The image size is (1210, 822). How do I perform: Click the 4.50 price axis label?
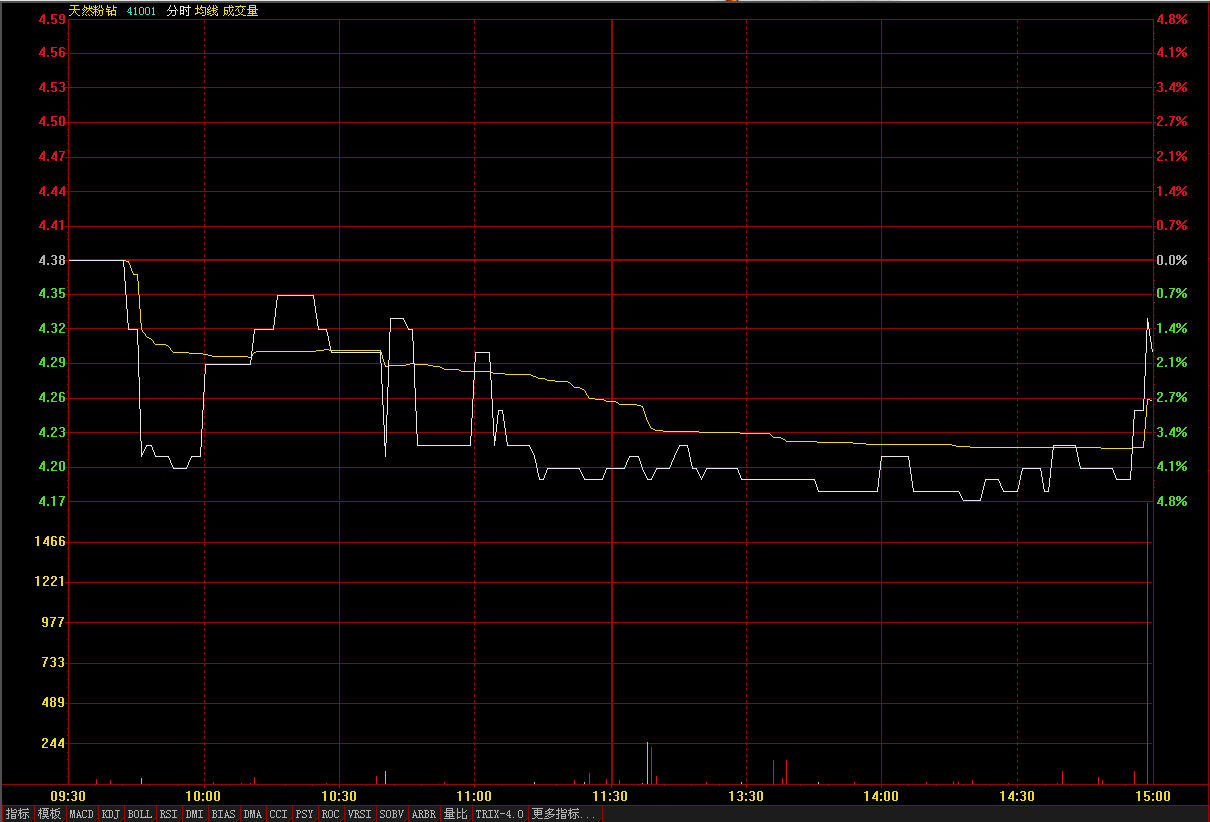[52, 122]
